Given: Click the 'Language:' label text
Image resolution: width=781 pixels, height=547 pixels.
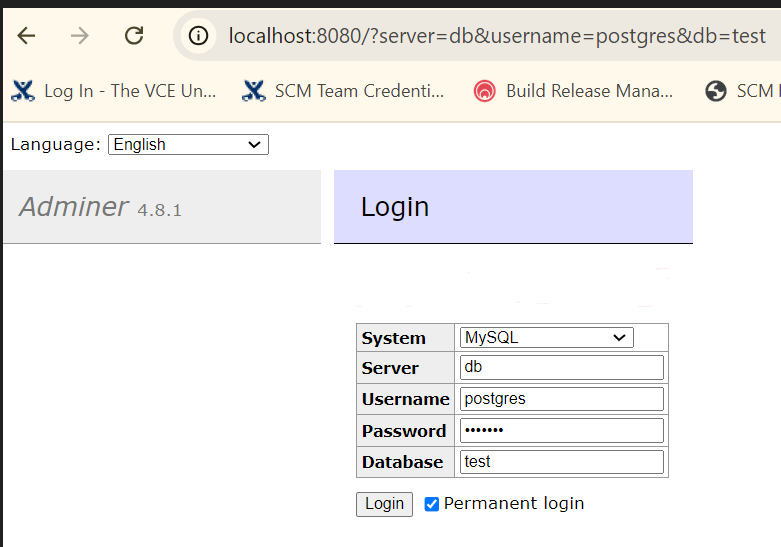Looking at the screenshot, I should (56, 144).
